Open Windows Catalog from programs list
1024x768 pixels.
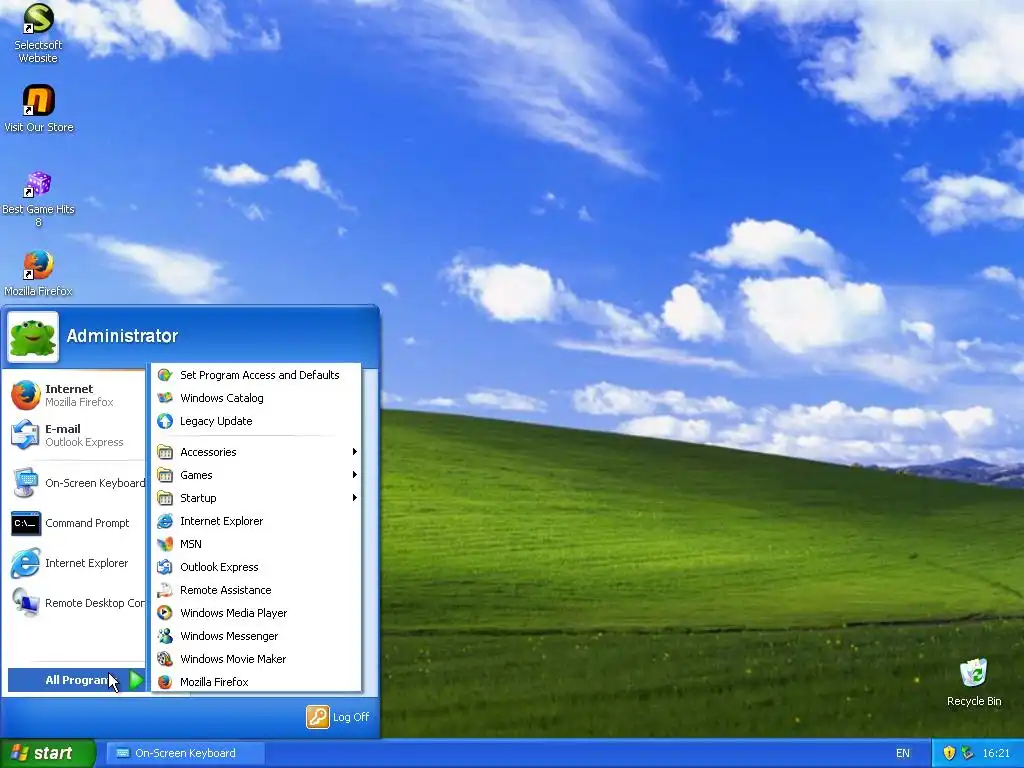click(257, 398)
